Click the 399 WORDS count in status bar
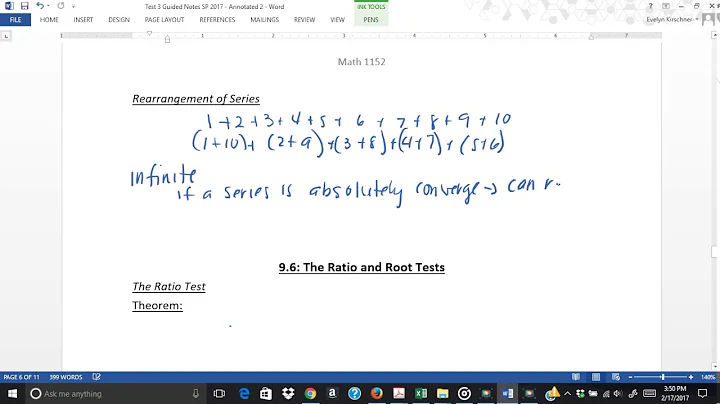The width and height of the screenshot is (720, 404). [x=66, y=377]
